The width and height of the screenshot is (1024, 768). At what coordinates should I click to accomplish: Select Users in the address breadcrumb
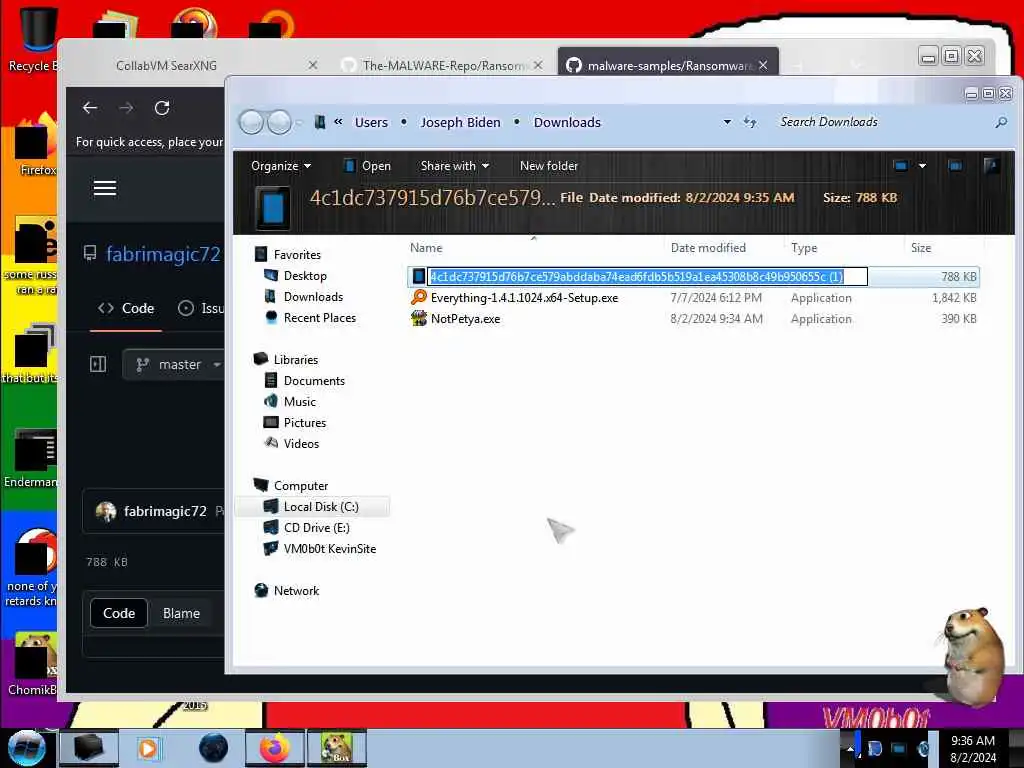click(x=371, y=122)
